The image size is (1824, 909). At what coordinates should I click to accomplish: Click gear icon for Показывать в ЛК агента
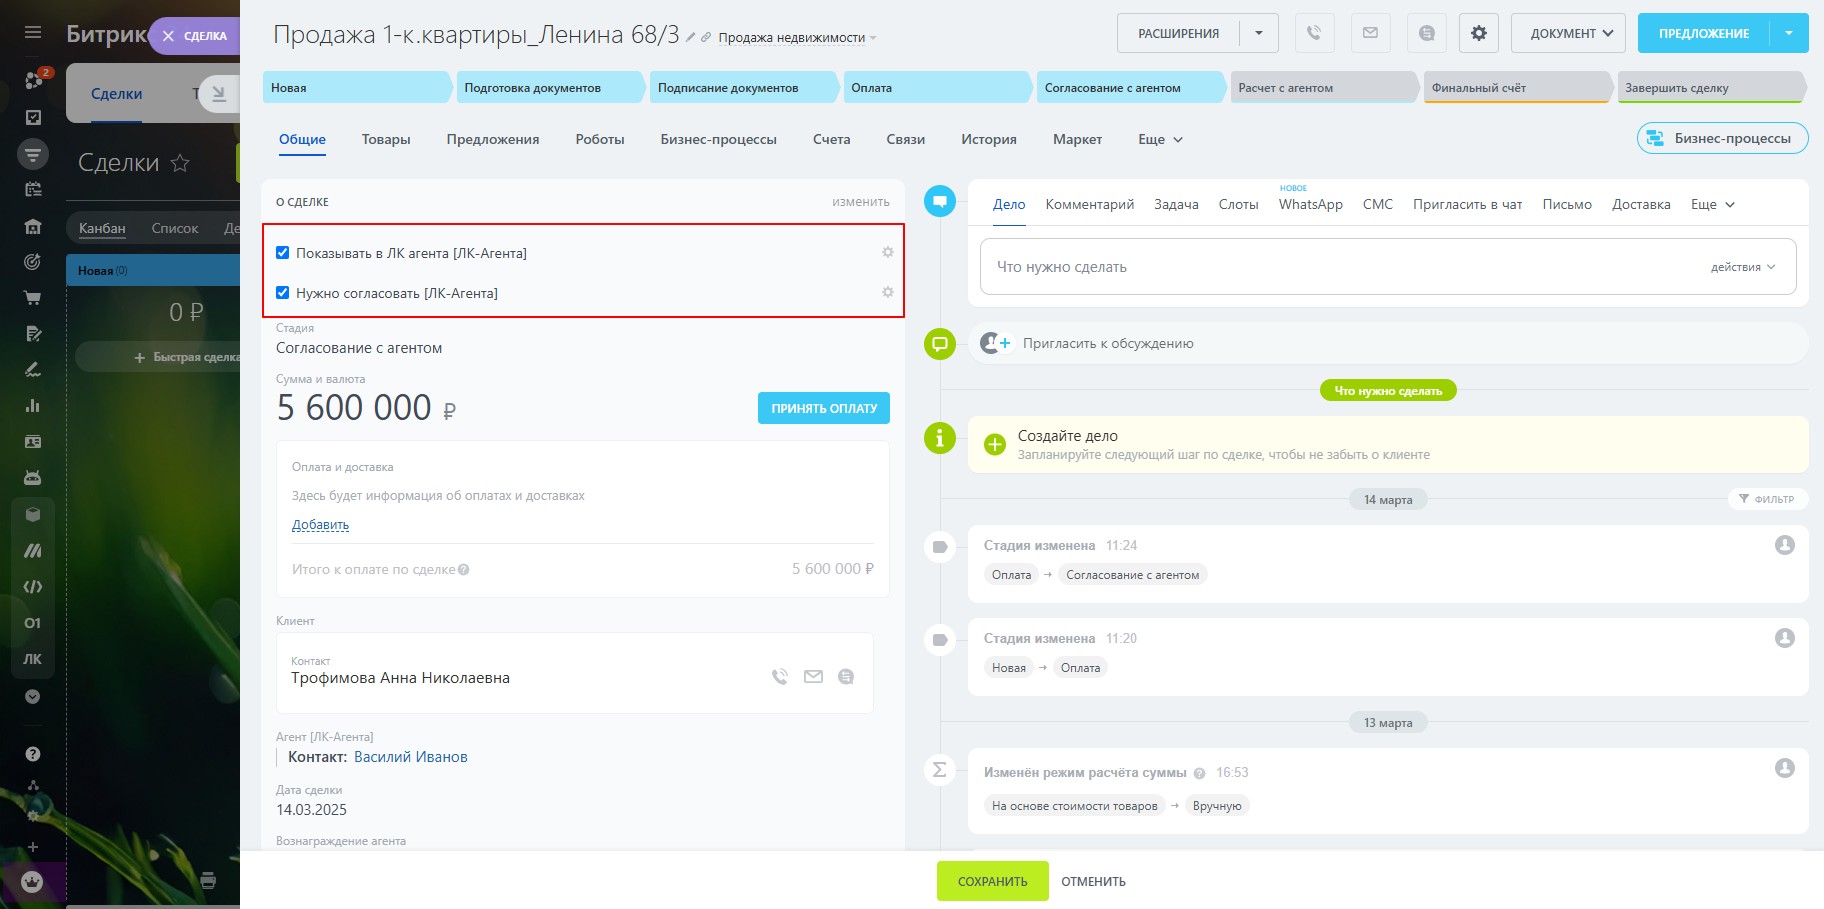pos(887,252)
